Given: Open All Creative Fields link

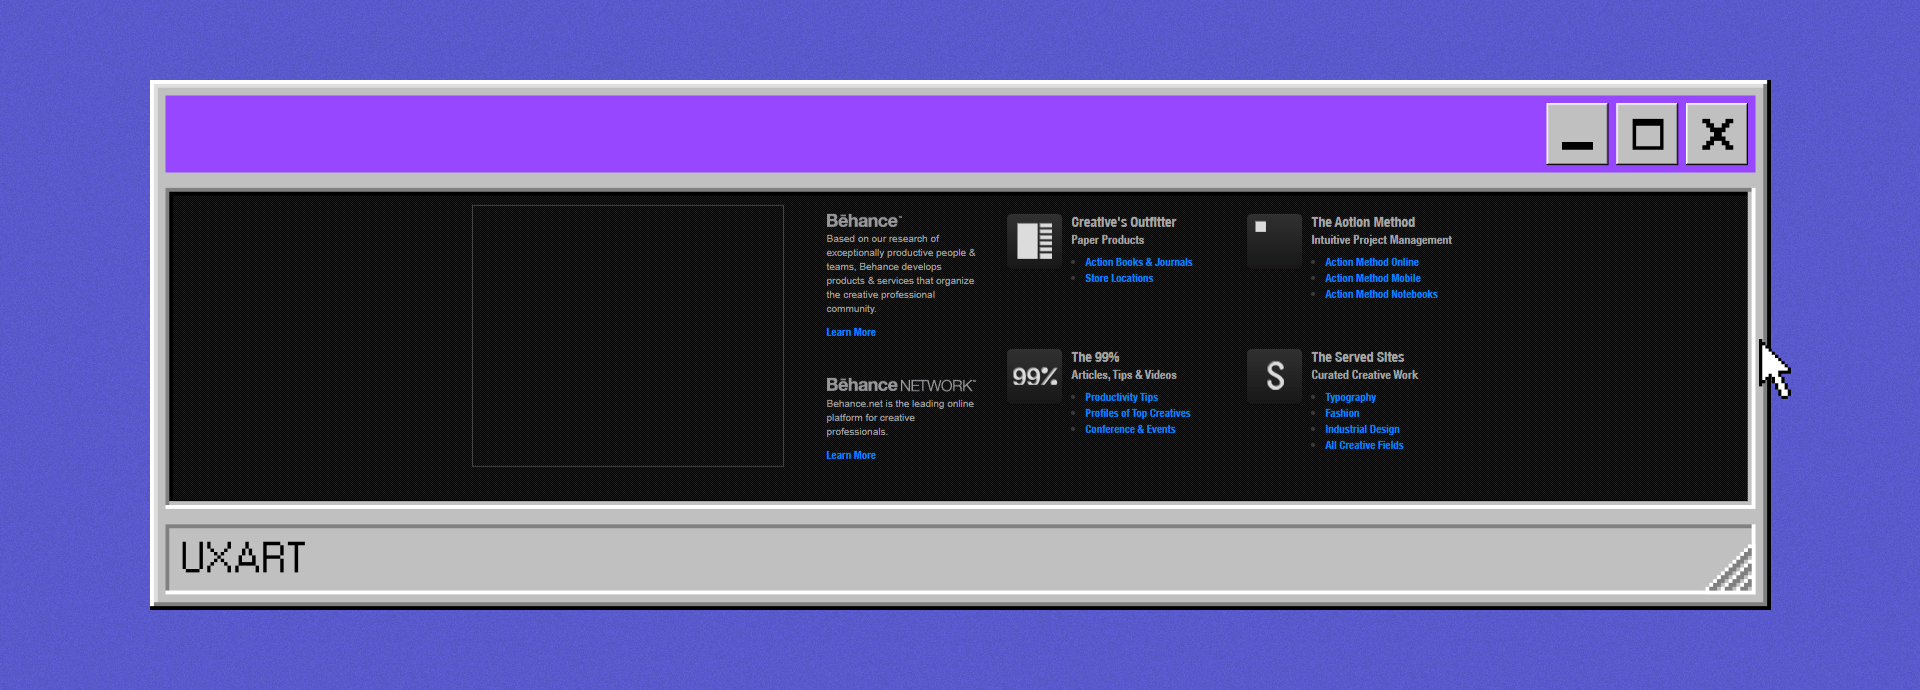Looking at the screenshot, I should 1364,445.
